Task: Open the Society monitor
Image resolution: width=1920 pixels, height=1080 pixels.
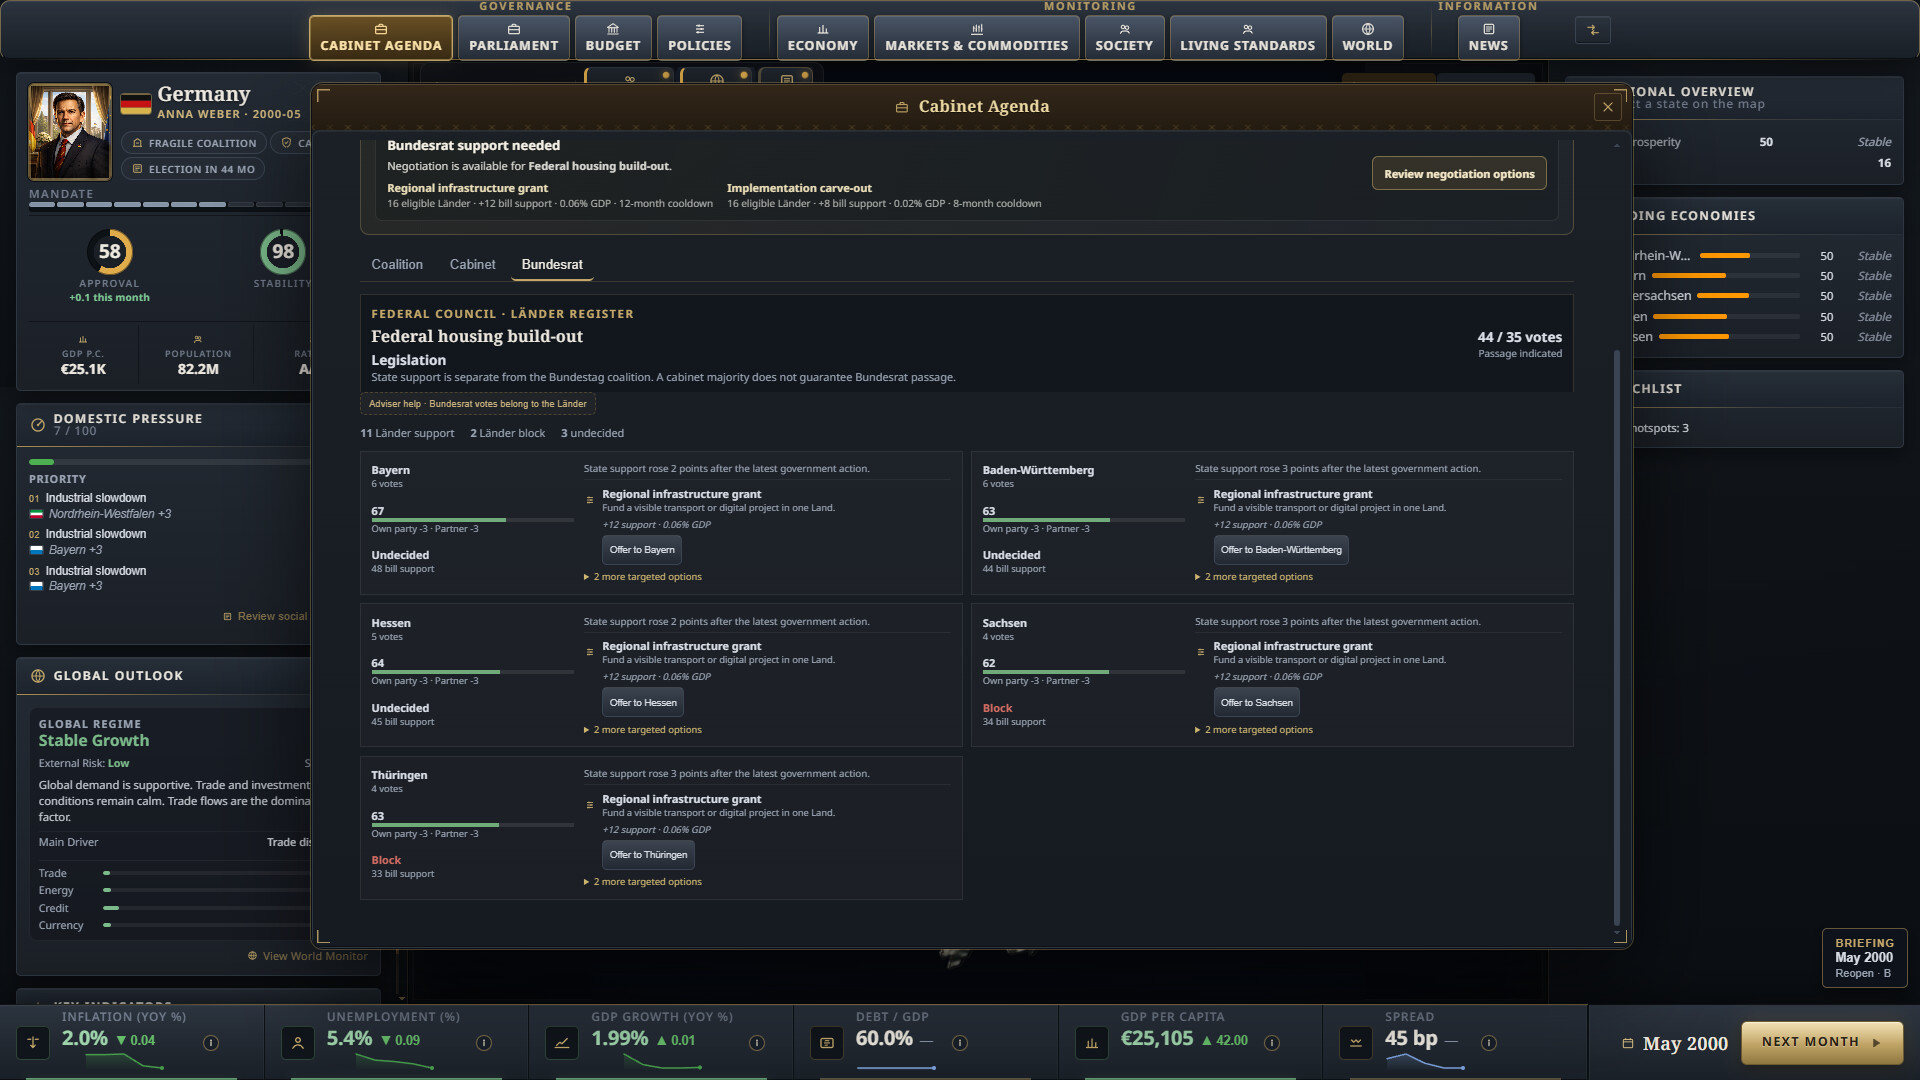Action: [x=1124, y=38]
